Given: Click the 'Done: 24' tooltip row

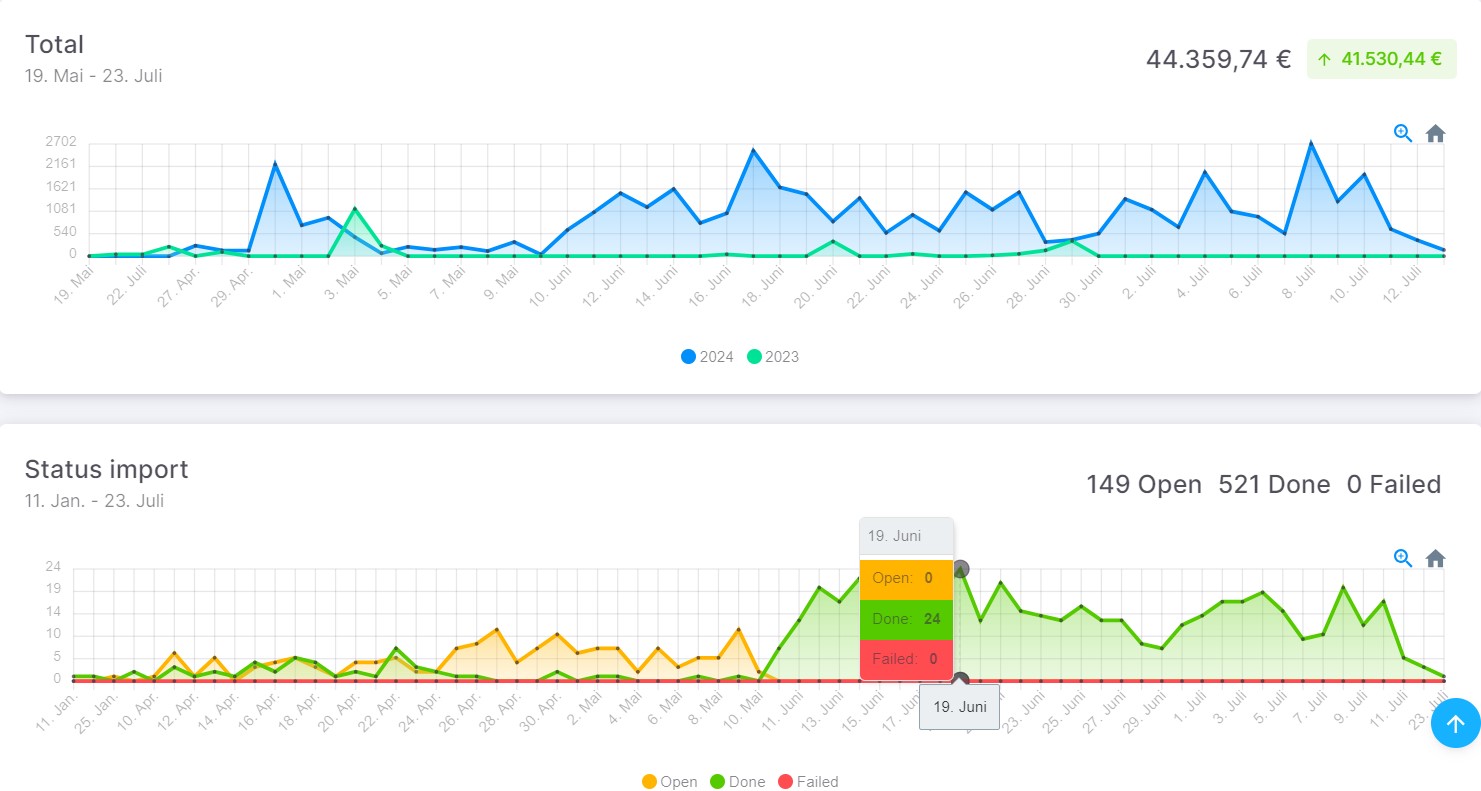Looking at the screenshot, I should pos(906,619).
